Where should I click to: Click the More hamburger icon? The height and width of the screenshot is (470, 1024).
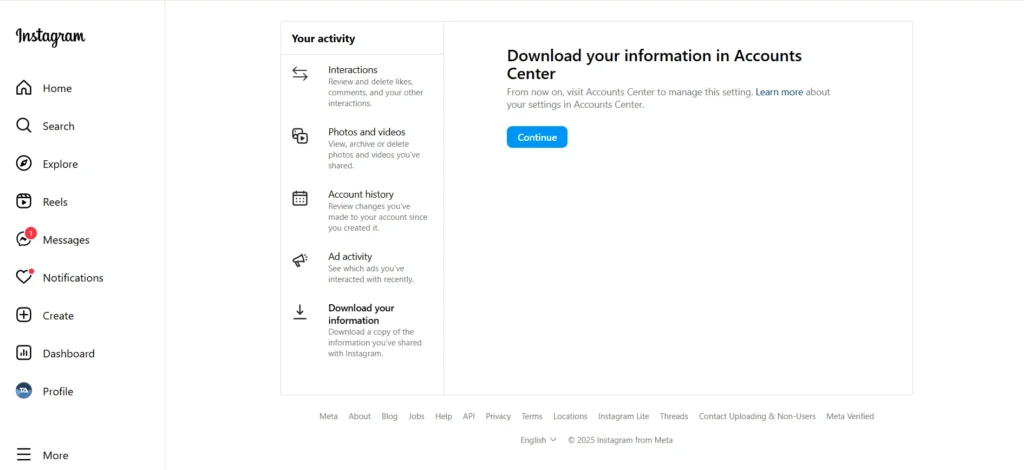coord(24,454)
